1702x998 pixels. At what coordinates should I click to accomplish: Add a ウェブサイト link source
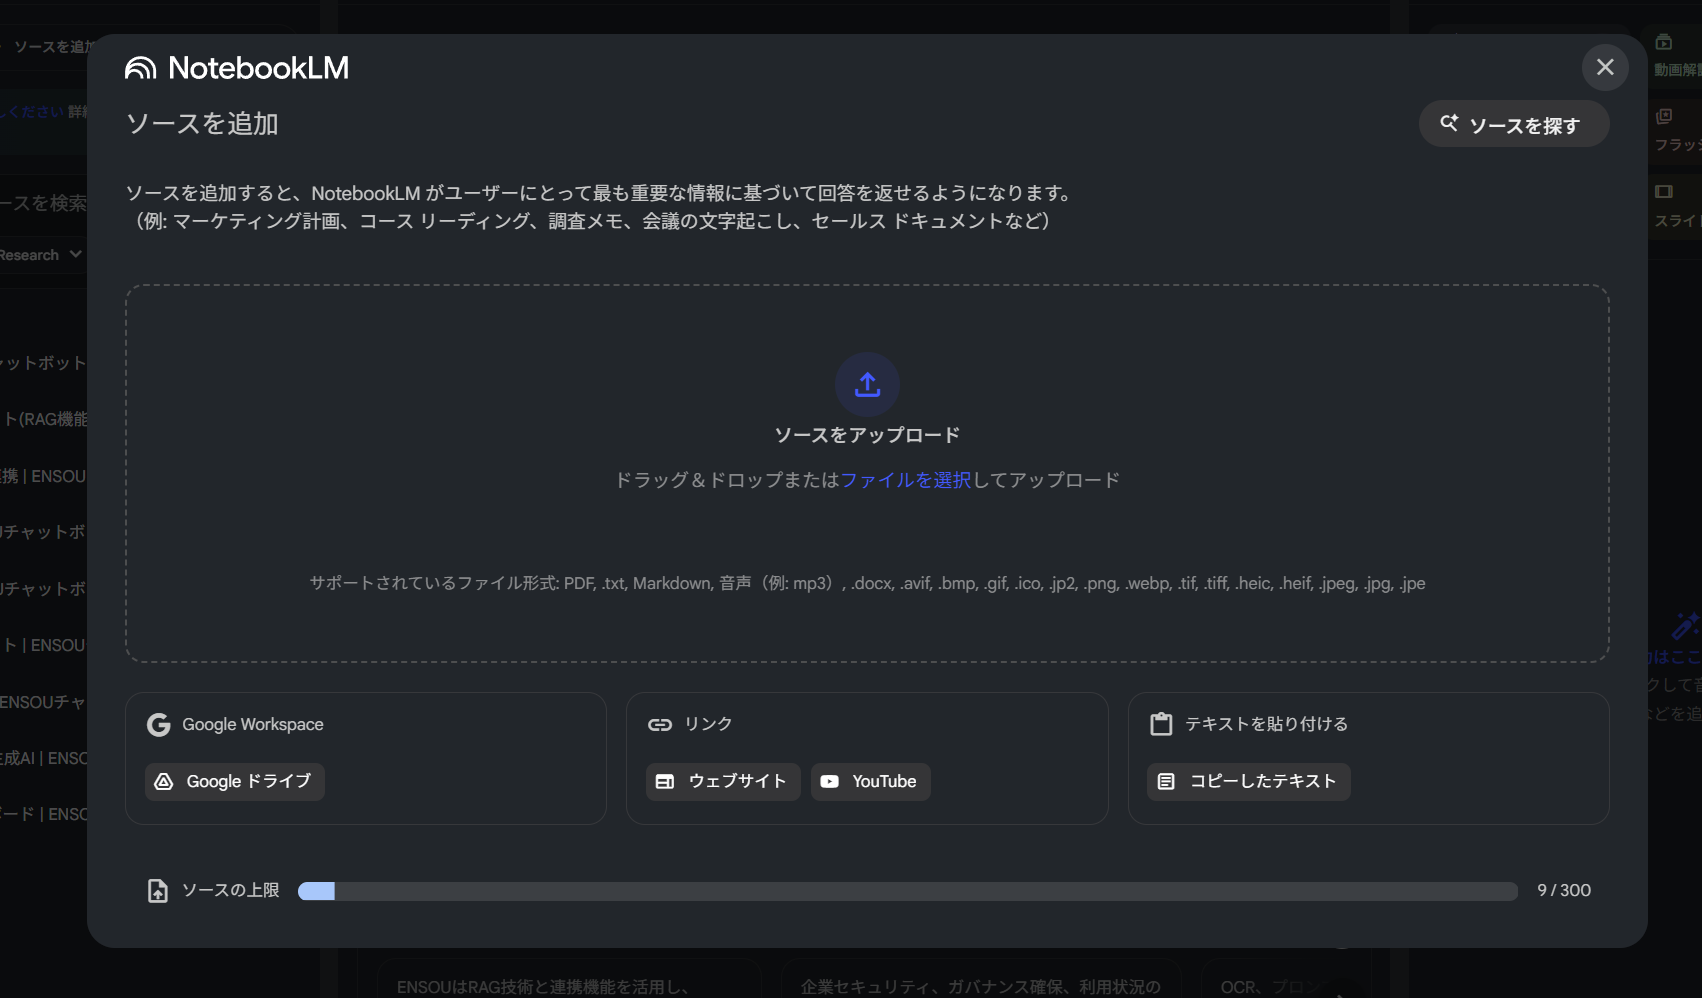click(722, 781)
